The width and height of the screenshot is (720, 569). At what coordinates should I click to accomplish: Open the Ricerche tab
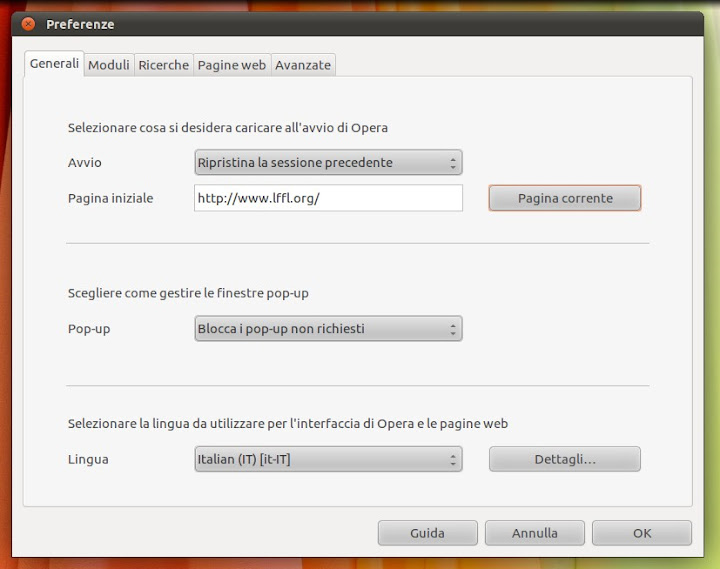[x=163, y=65]
